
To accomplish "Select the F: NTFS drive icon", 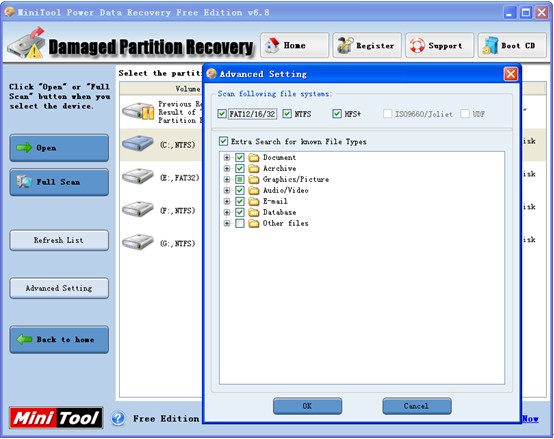I will point(138,210).
